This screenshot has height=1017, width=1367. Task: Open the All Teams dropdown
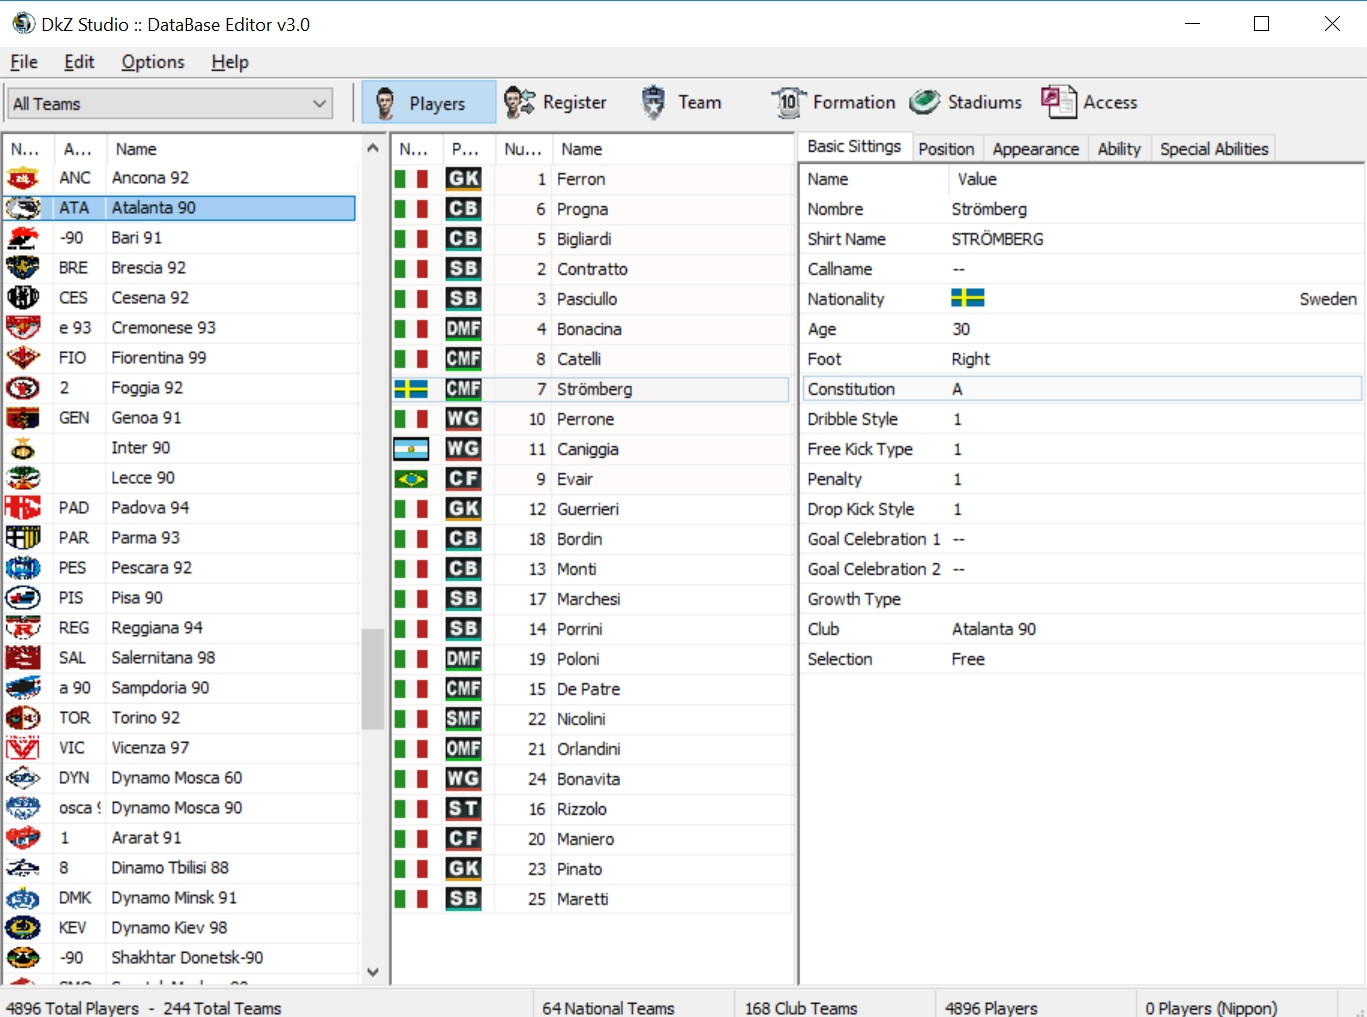(x=170, y=103)
